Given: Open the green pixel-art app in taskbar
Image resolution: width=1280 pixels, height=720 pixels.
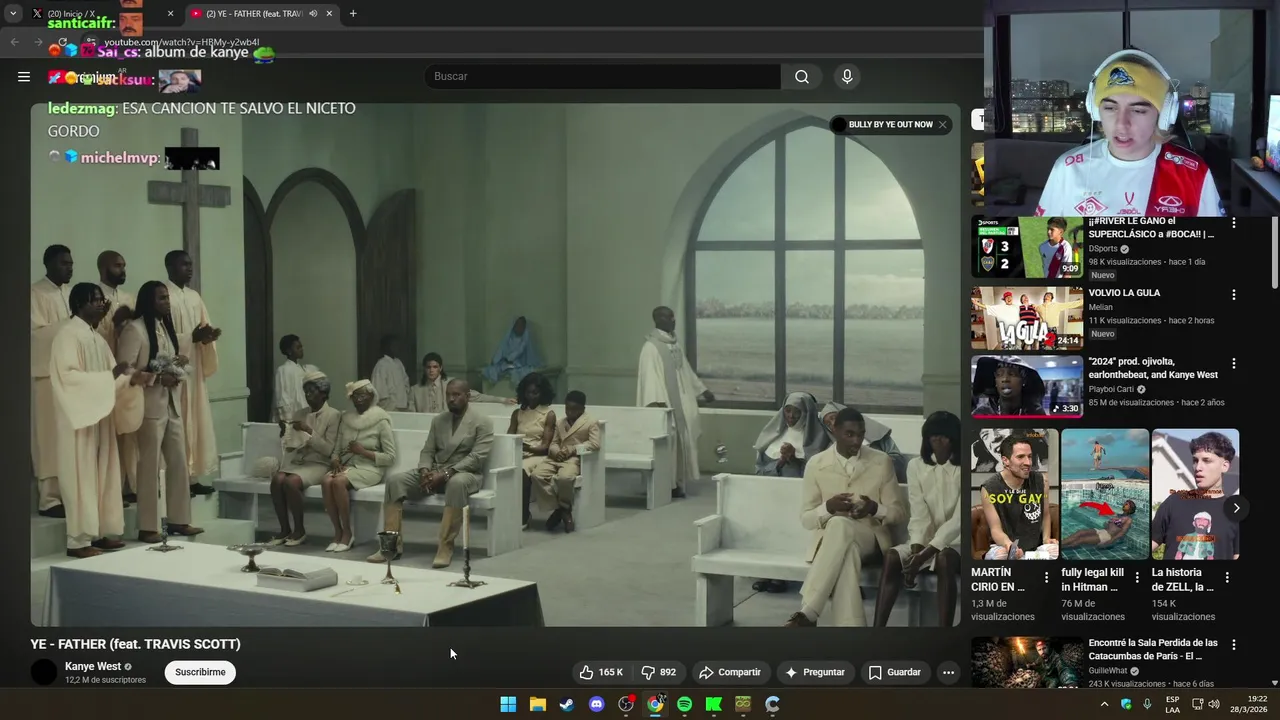Looking at the screenshot, I should tap(743, 704).
